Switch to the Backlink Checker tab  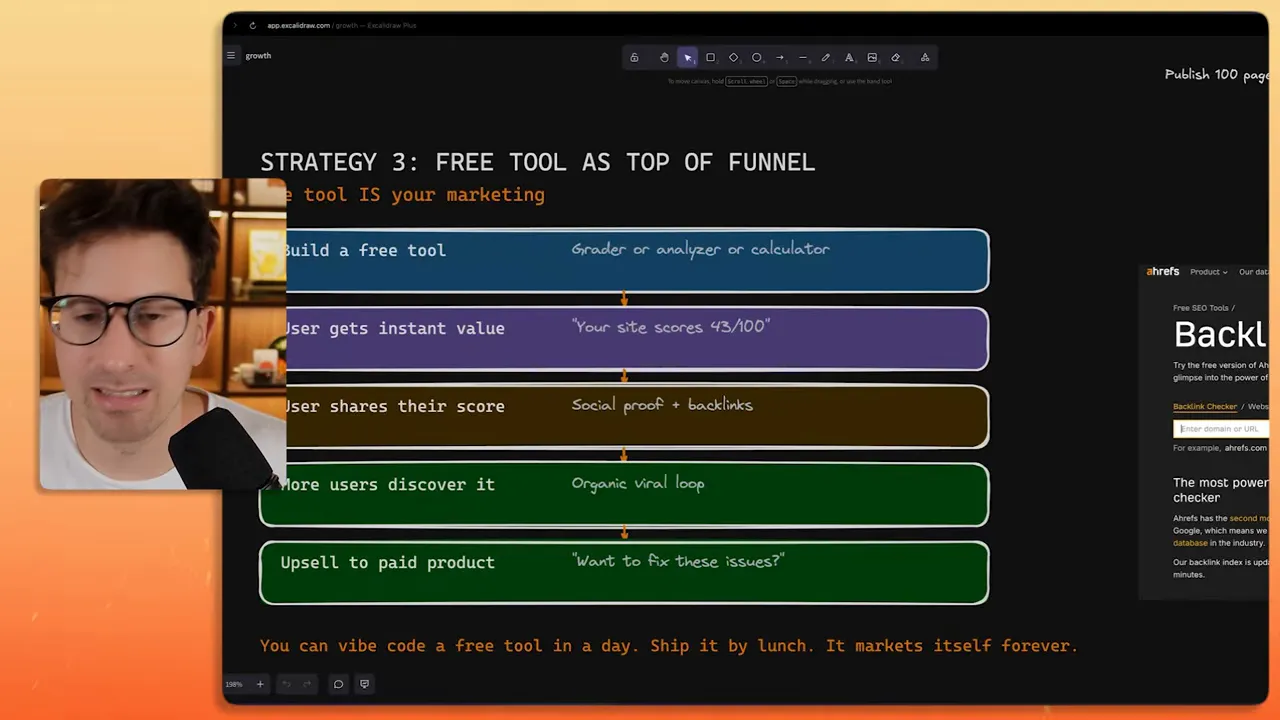(1205, 407)
